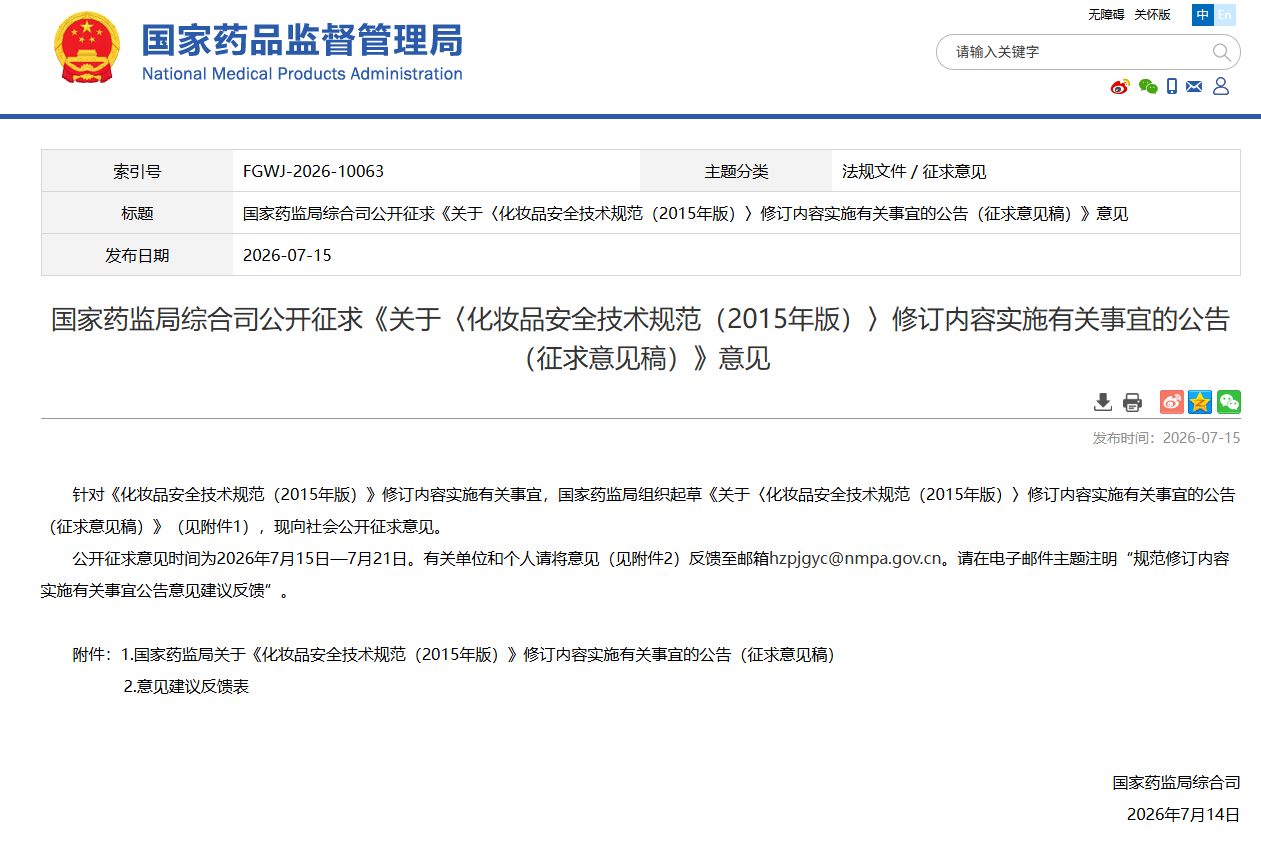Click the print icon below the title

pos(1132,402)
